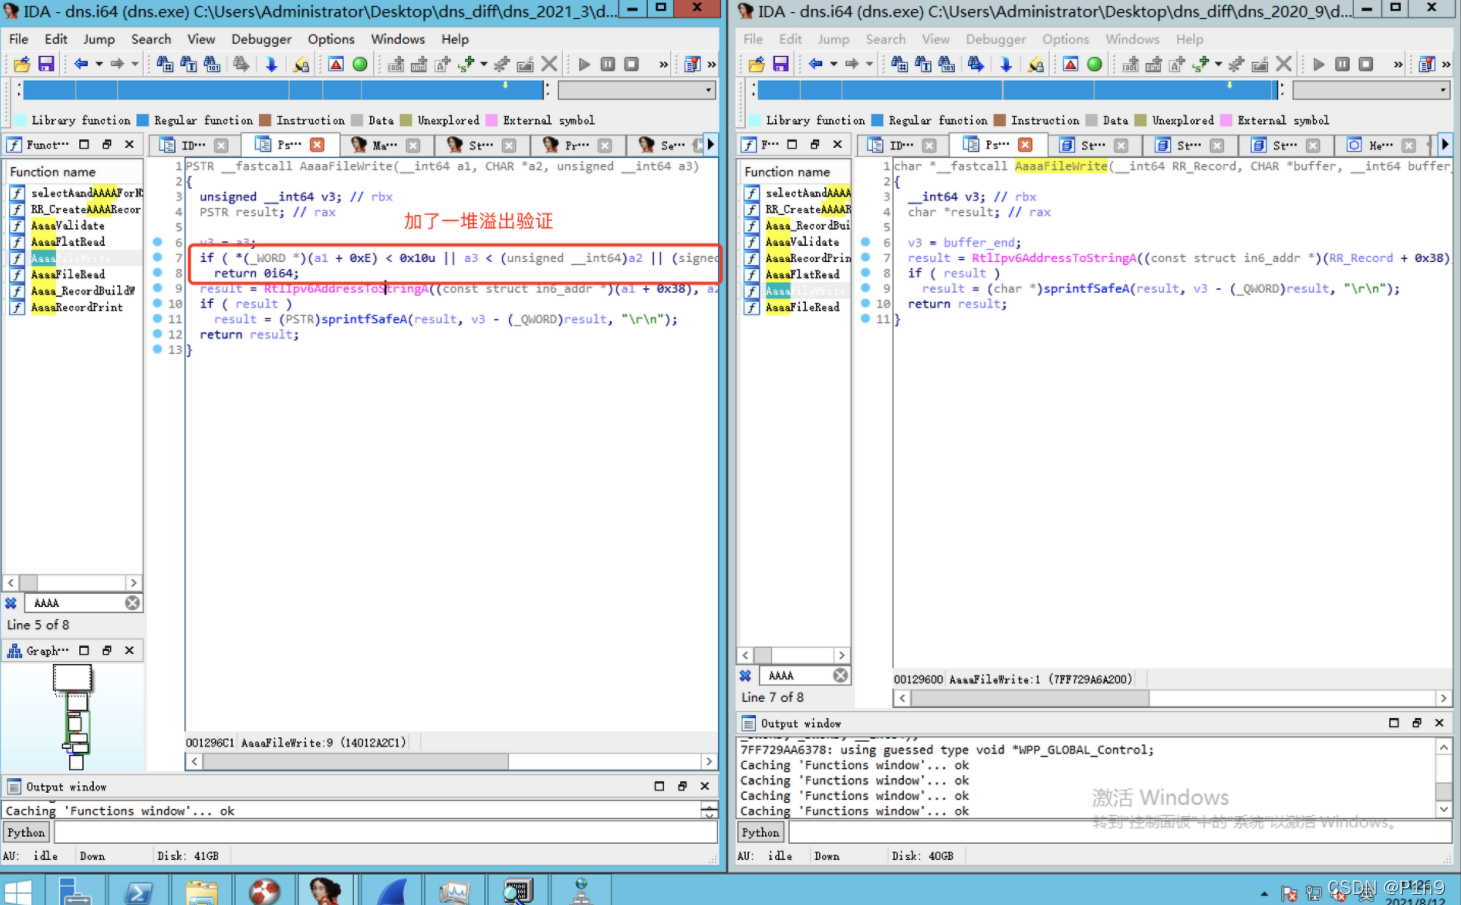
Task: Open Jump menu in left IDA window
Action: tap(99, 39)
